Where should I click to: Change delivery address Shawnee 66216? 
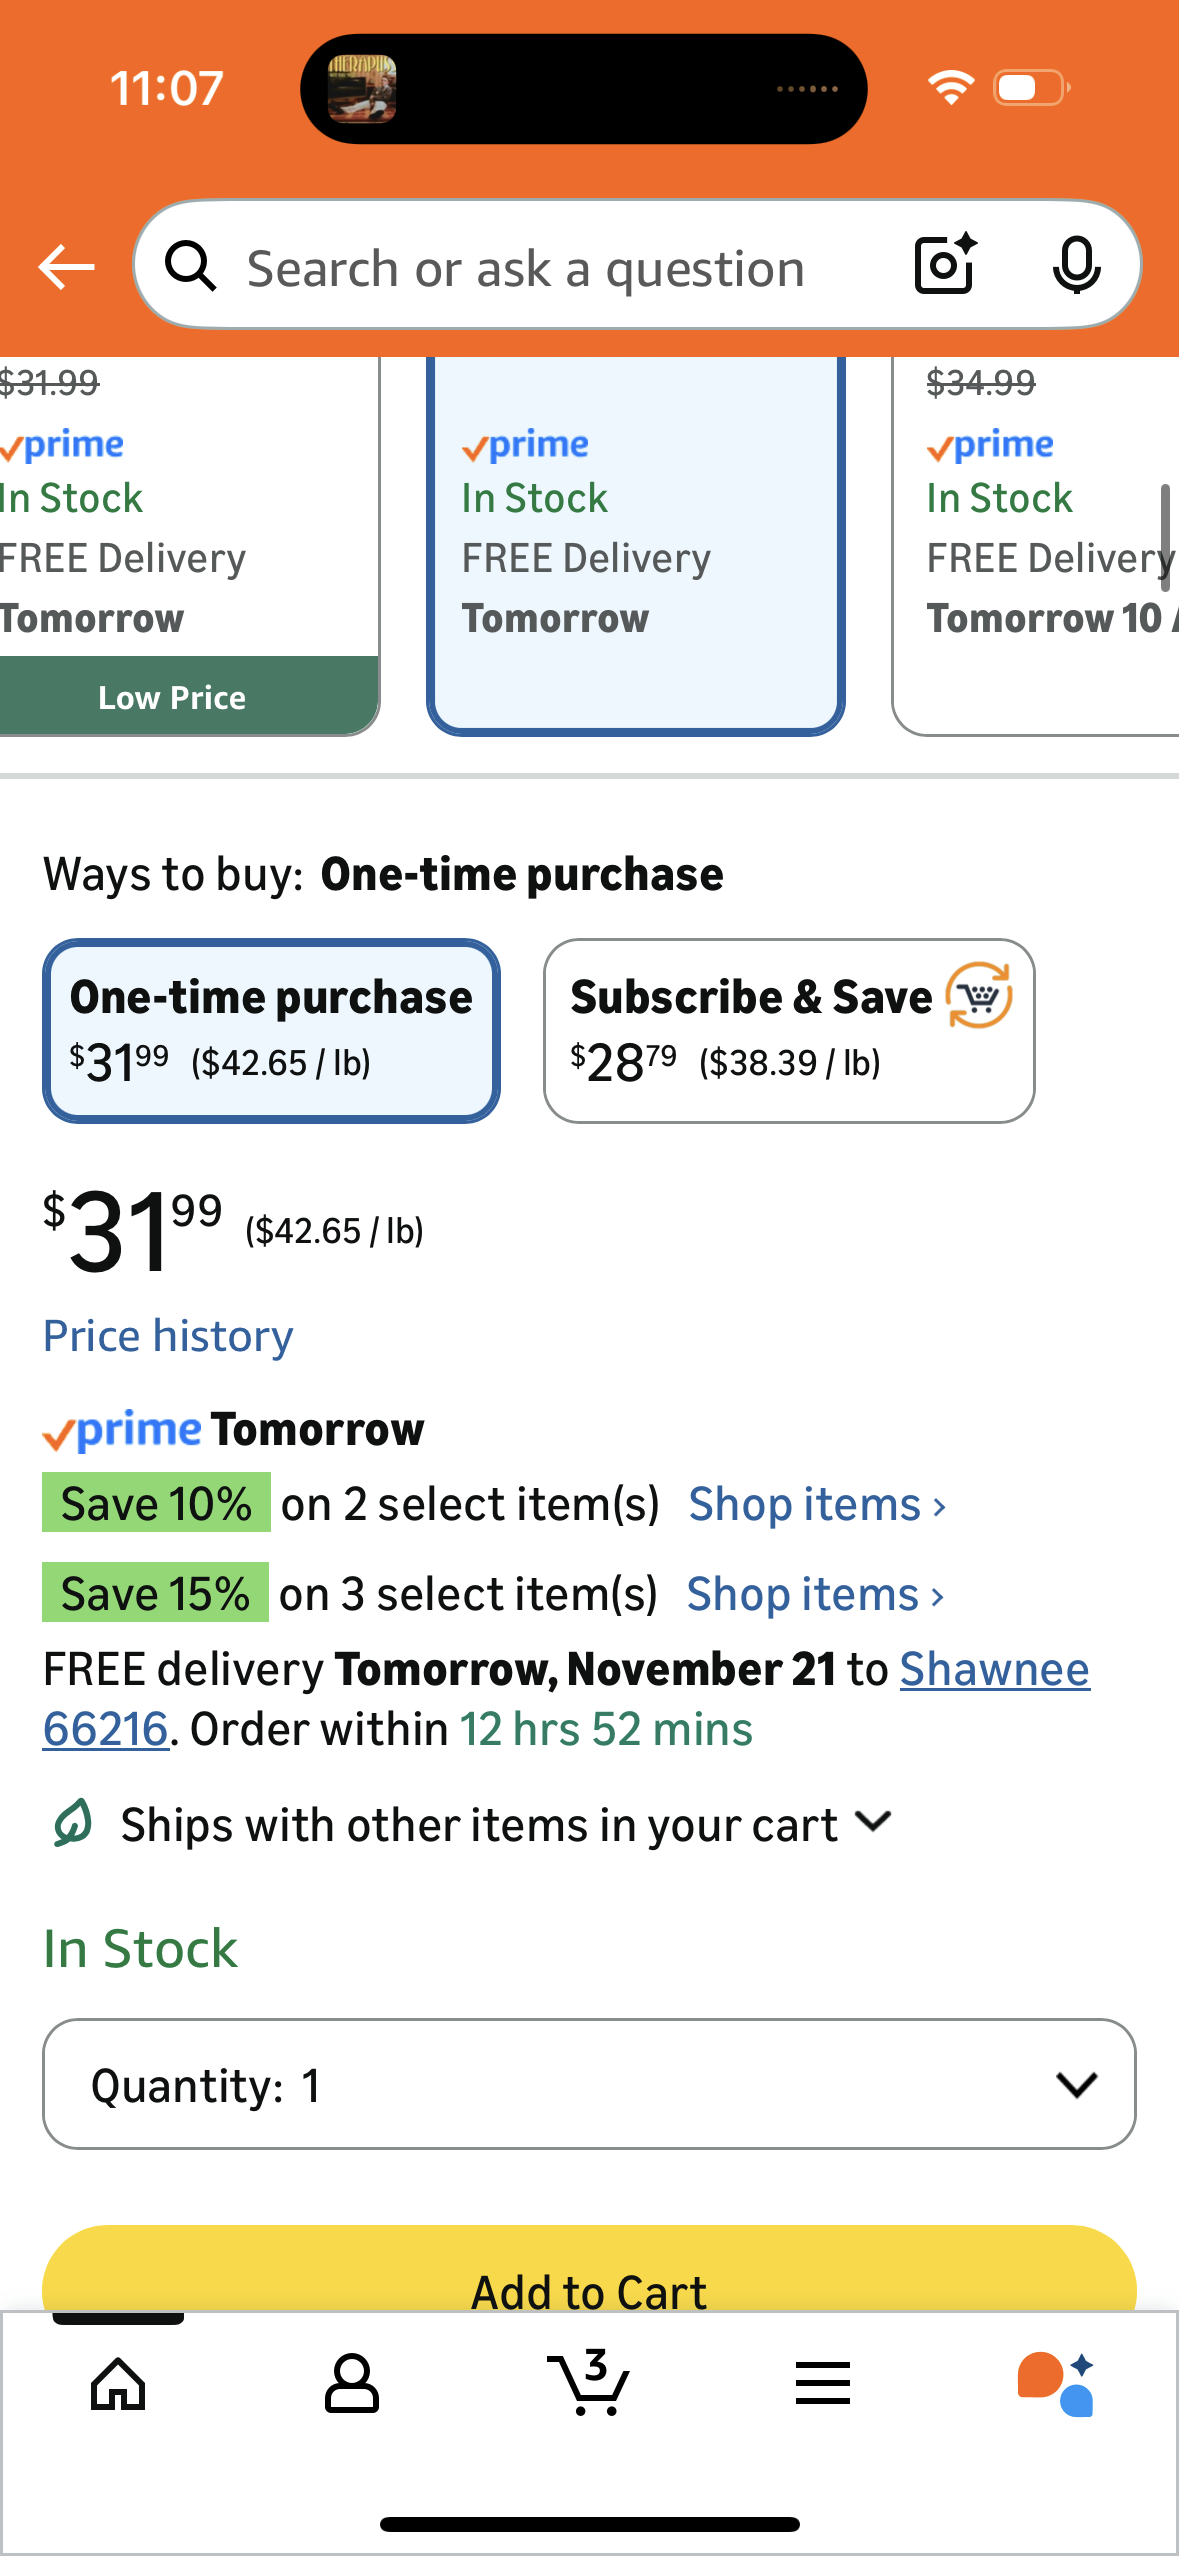coord(993,1669)
